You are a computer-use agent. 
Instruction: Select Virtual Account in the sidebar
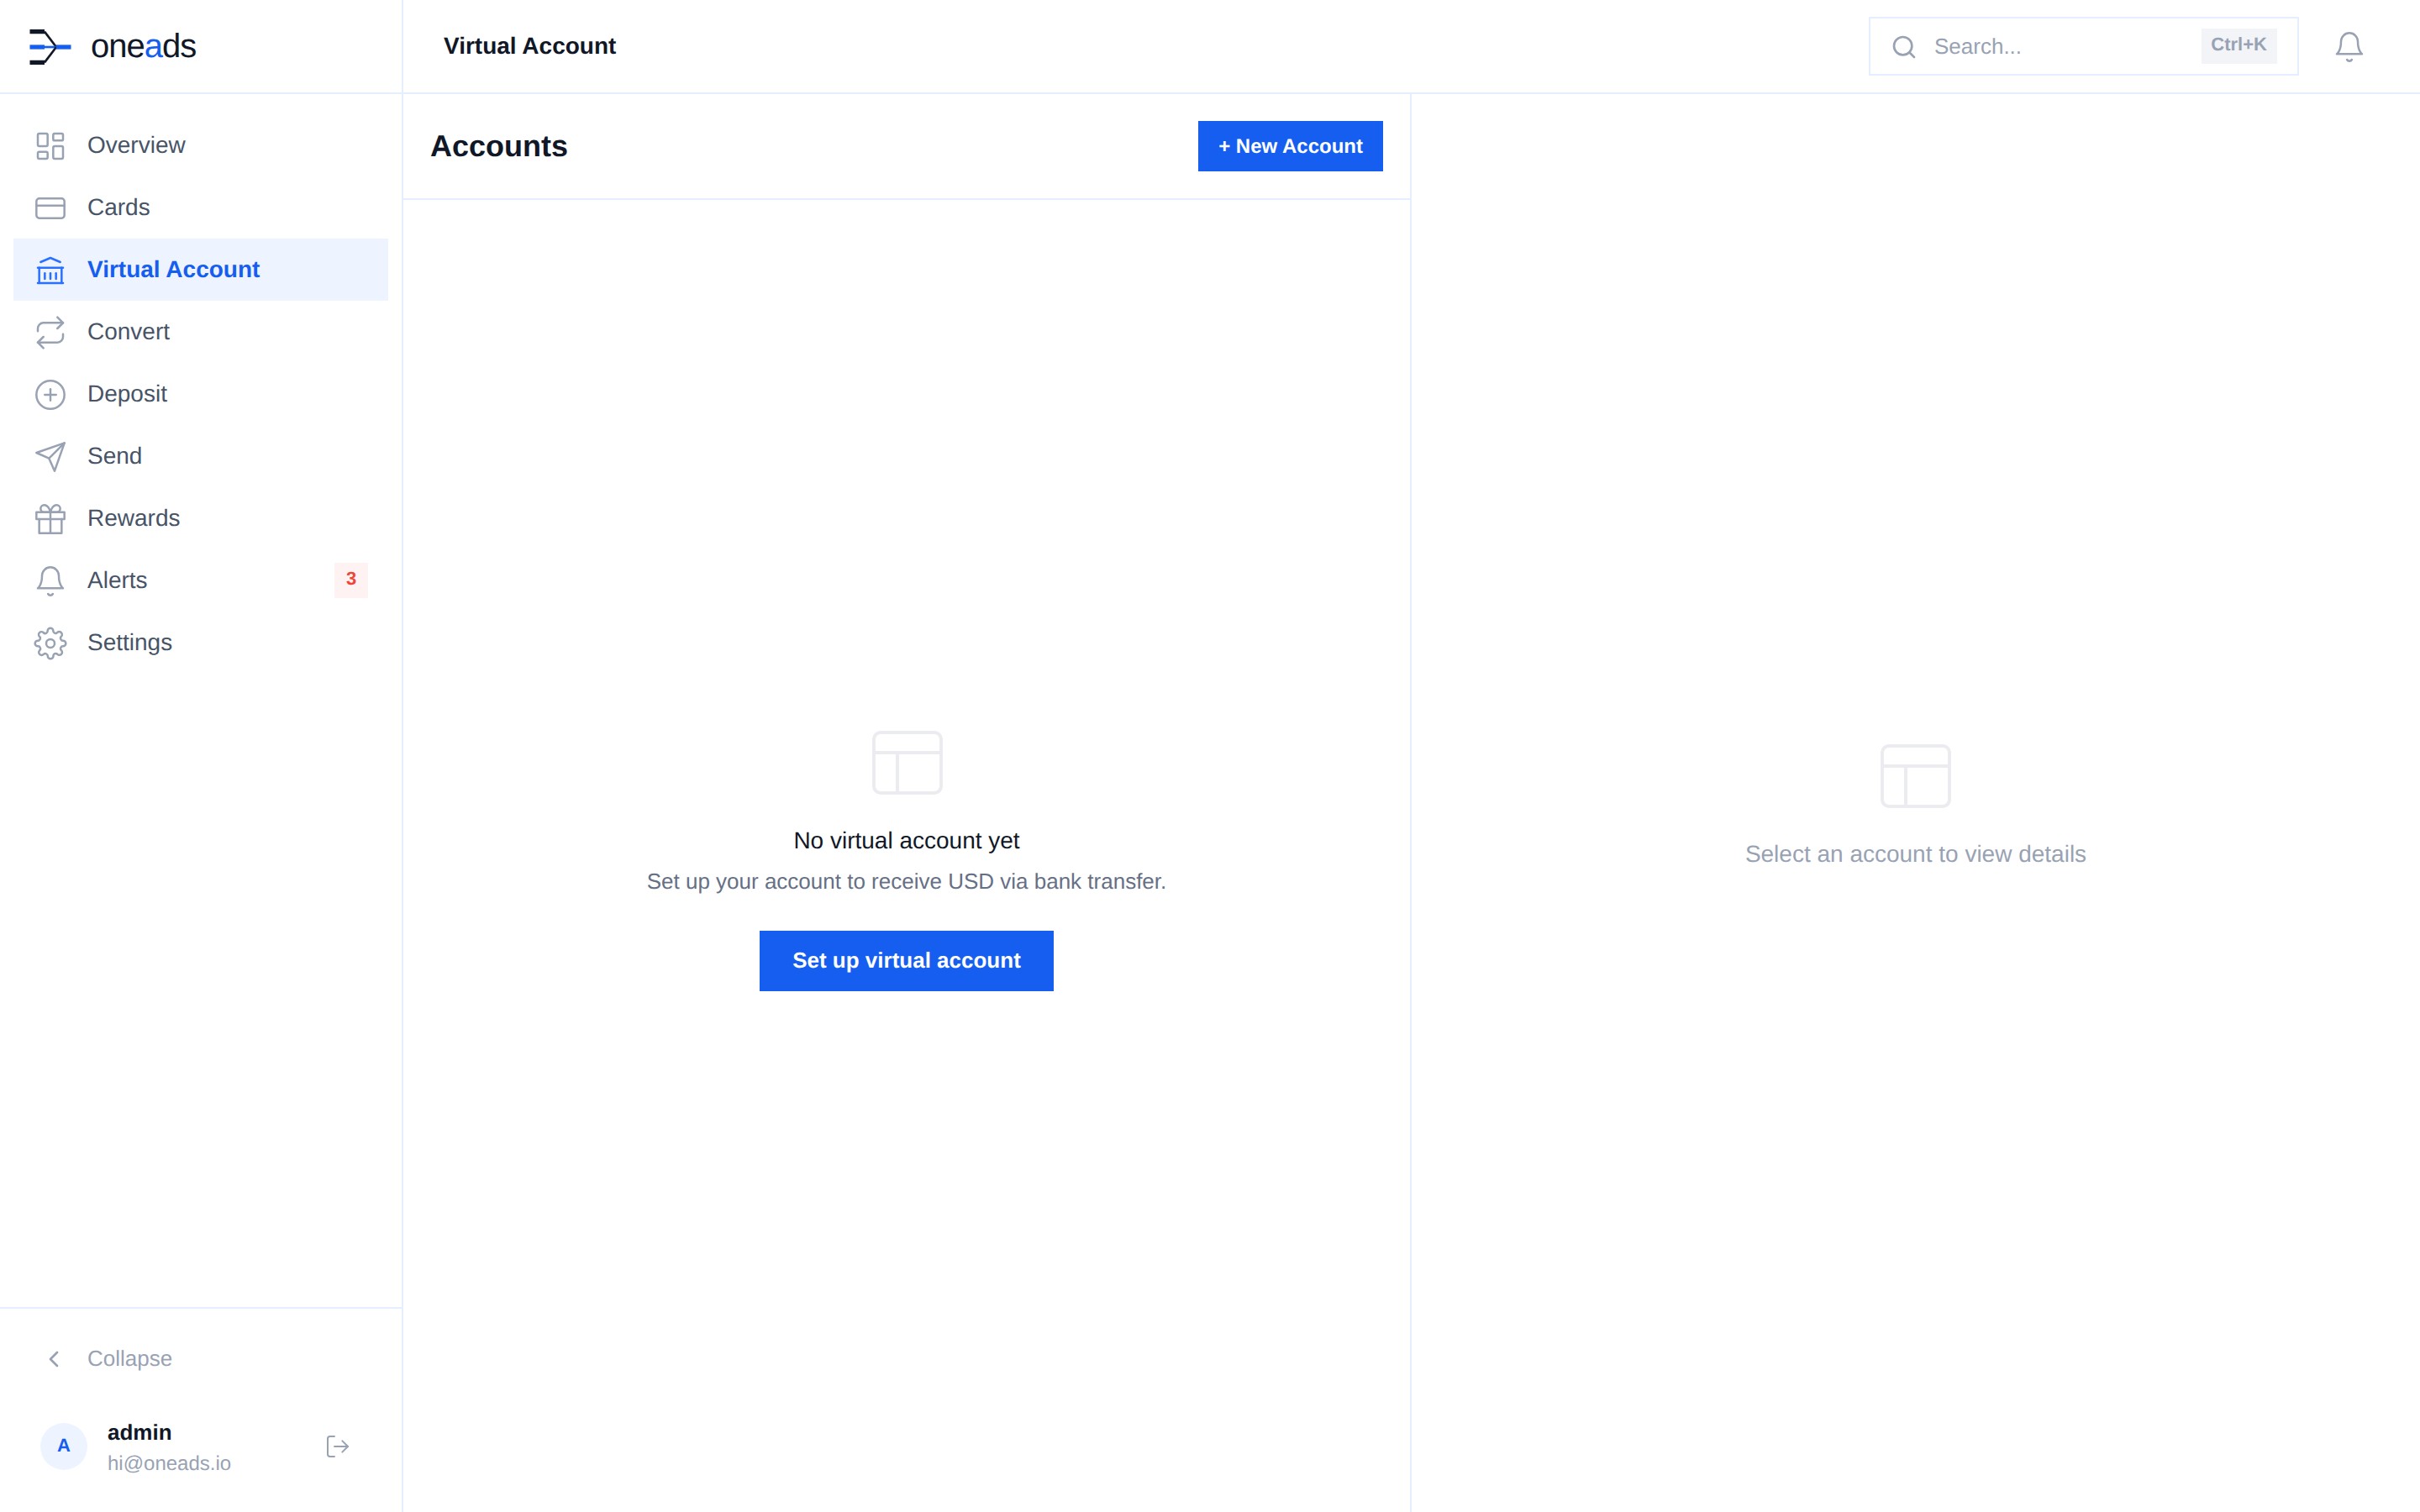[173, 269]
